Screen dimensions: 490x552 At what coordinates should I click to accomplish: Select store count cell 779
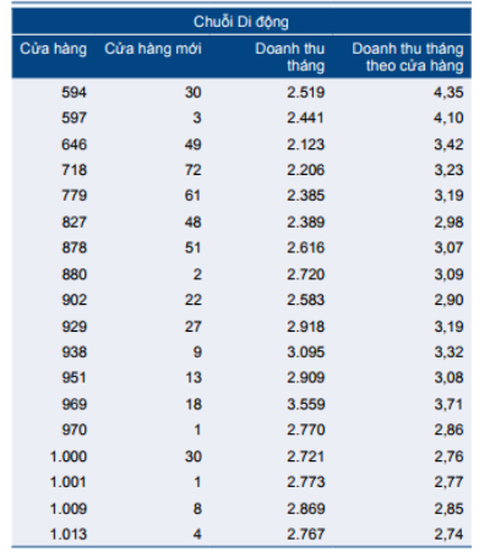[74, 195]
